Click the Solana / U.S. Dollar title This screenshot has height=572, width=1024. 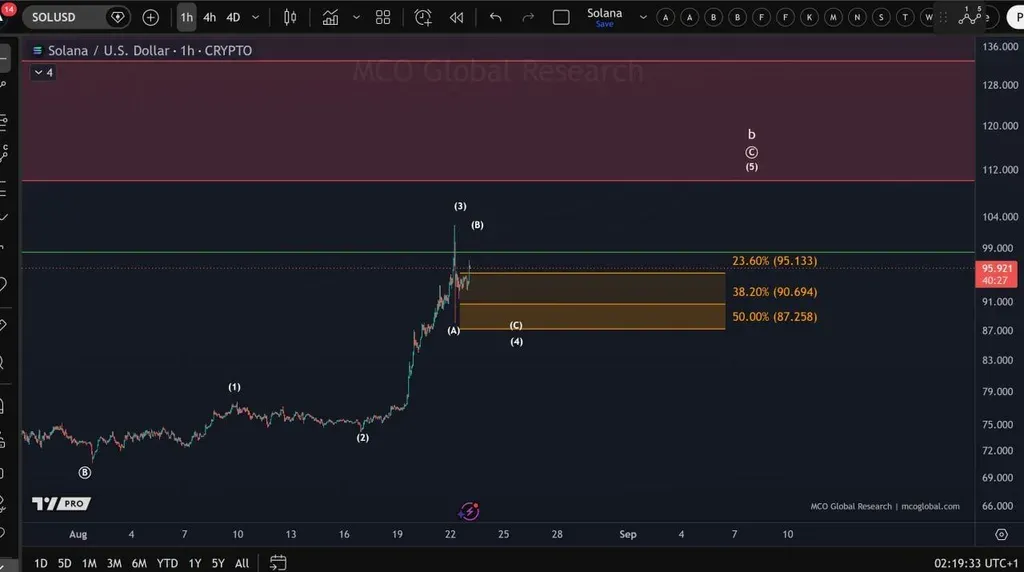point(108,50)
